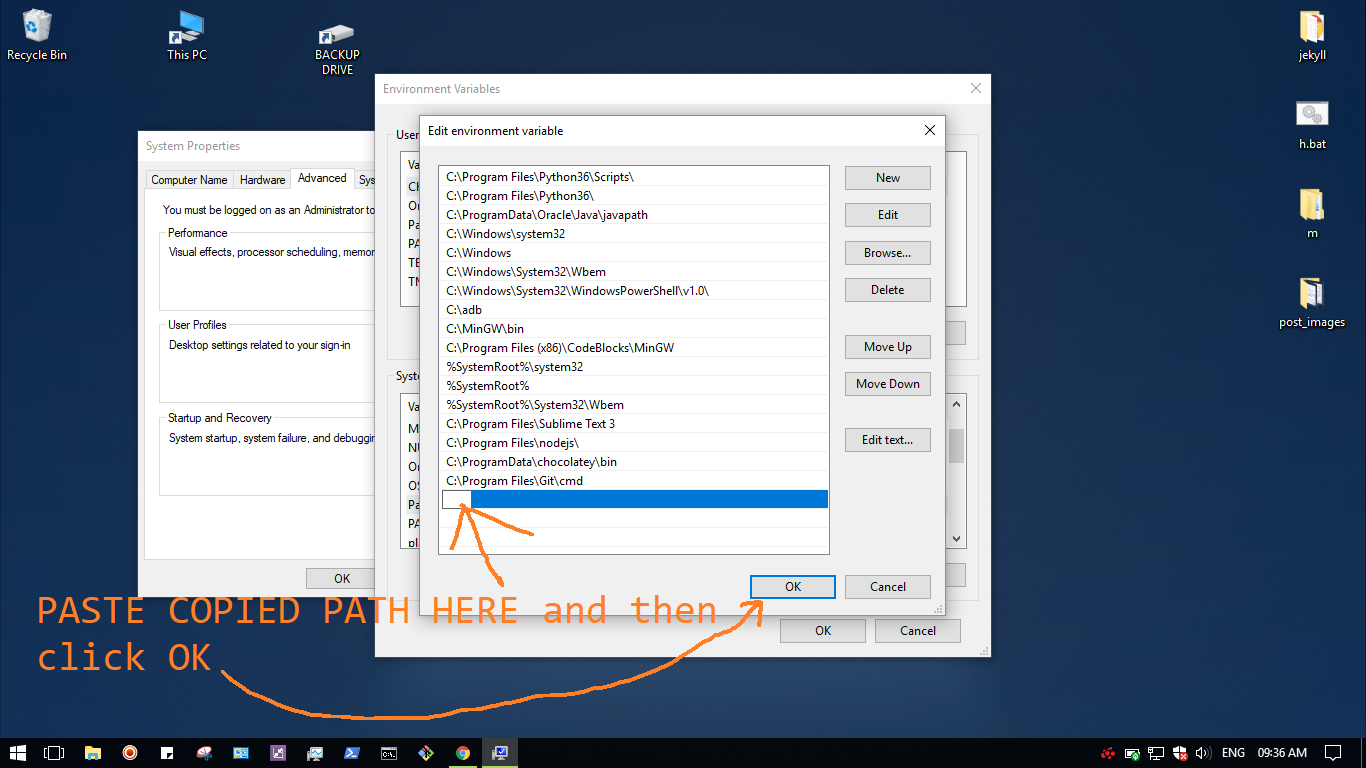The image size is (1366, 768).
Task: Open the battery status tray icon
Action: tap(1133, 753)
